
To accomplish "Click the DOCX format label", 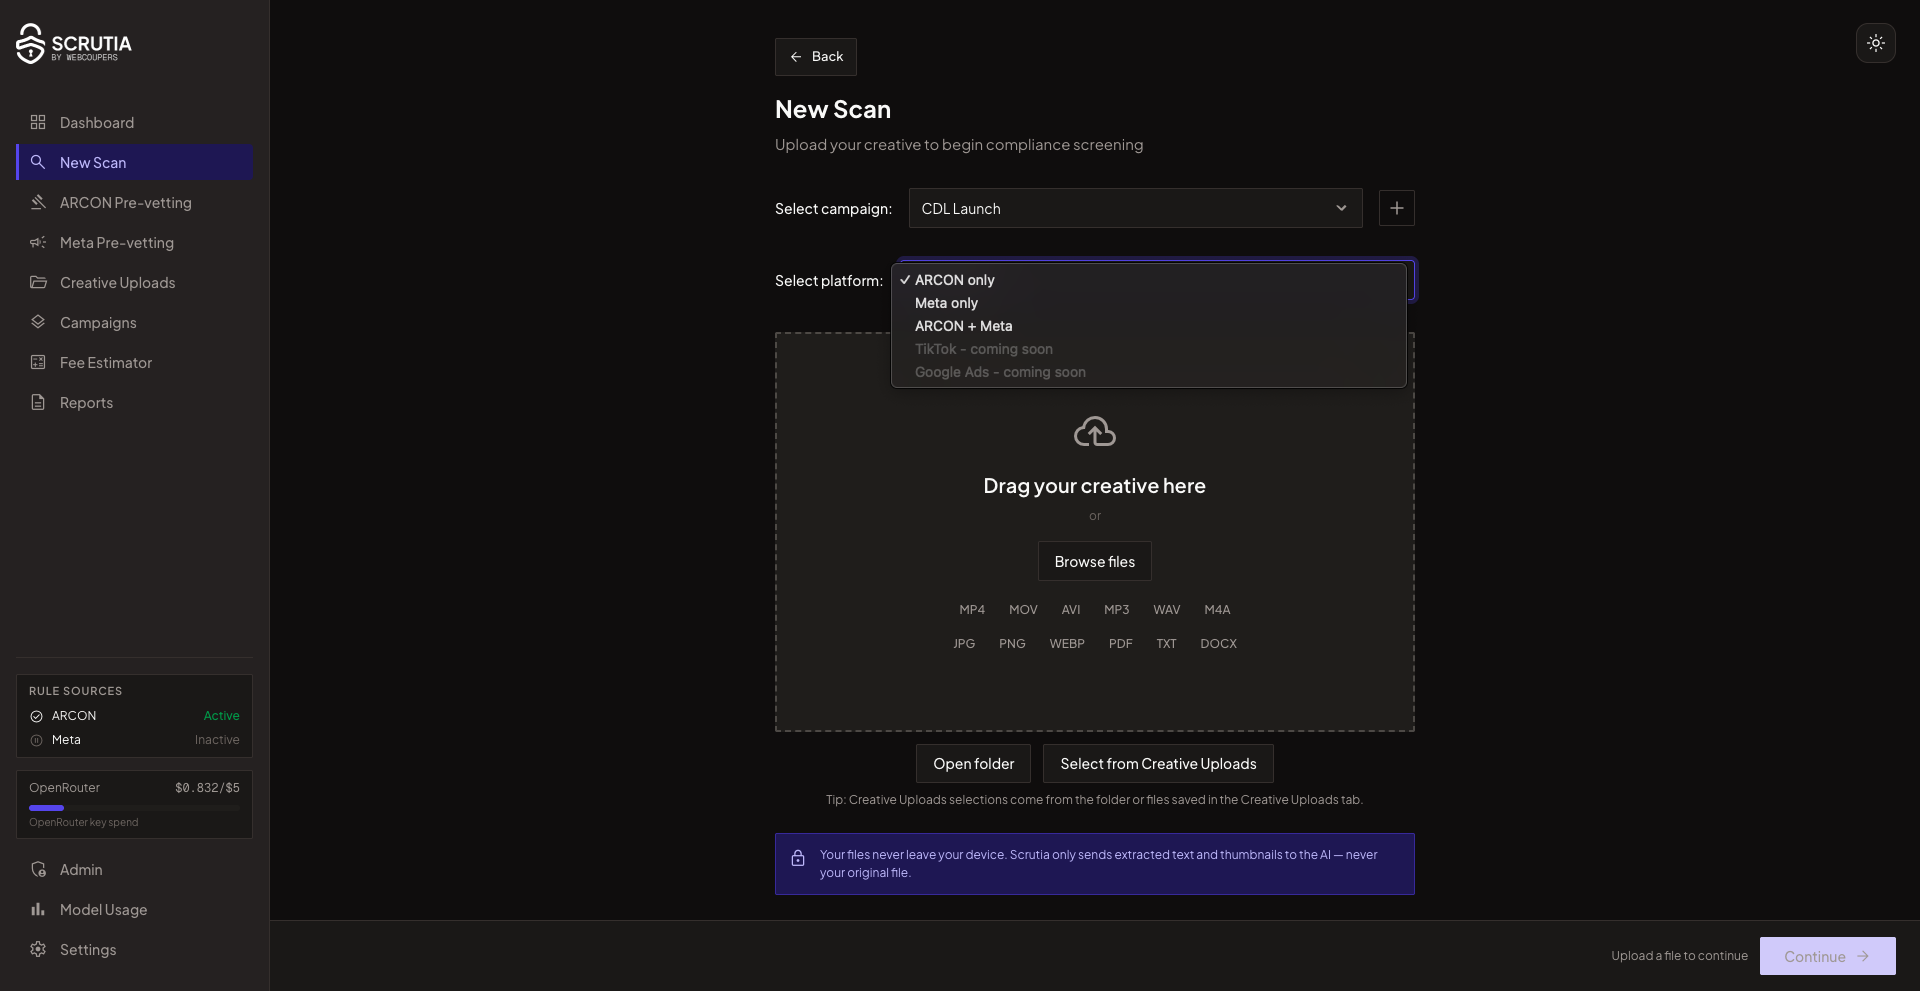I will click(x=1218, y=644).
